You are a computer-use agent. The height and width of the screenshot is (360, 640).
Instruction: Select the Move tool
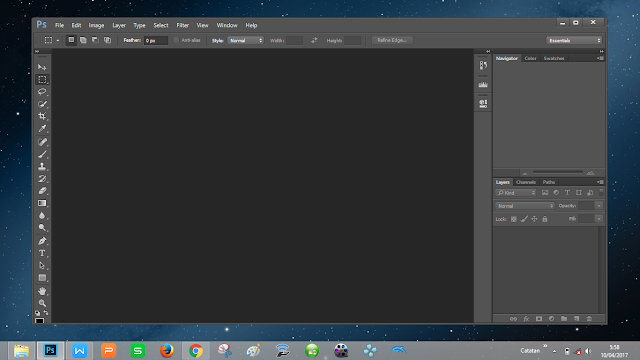point(42,67)
